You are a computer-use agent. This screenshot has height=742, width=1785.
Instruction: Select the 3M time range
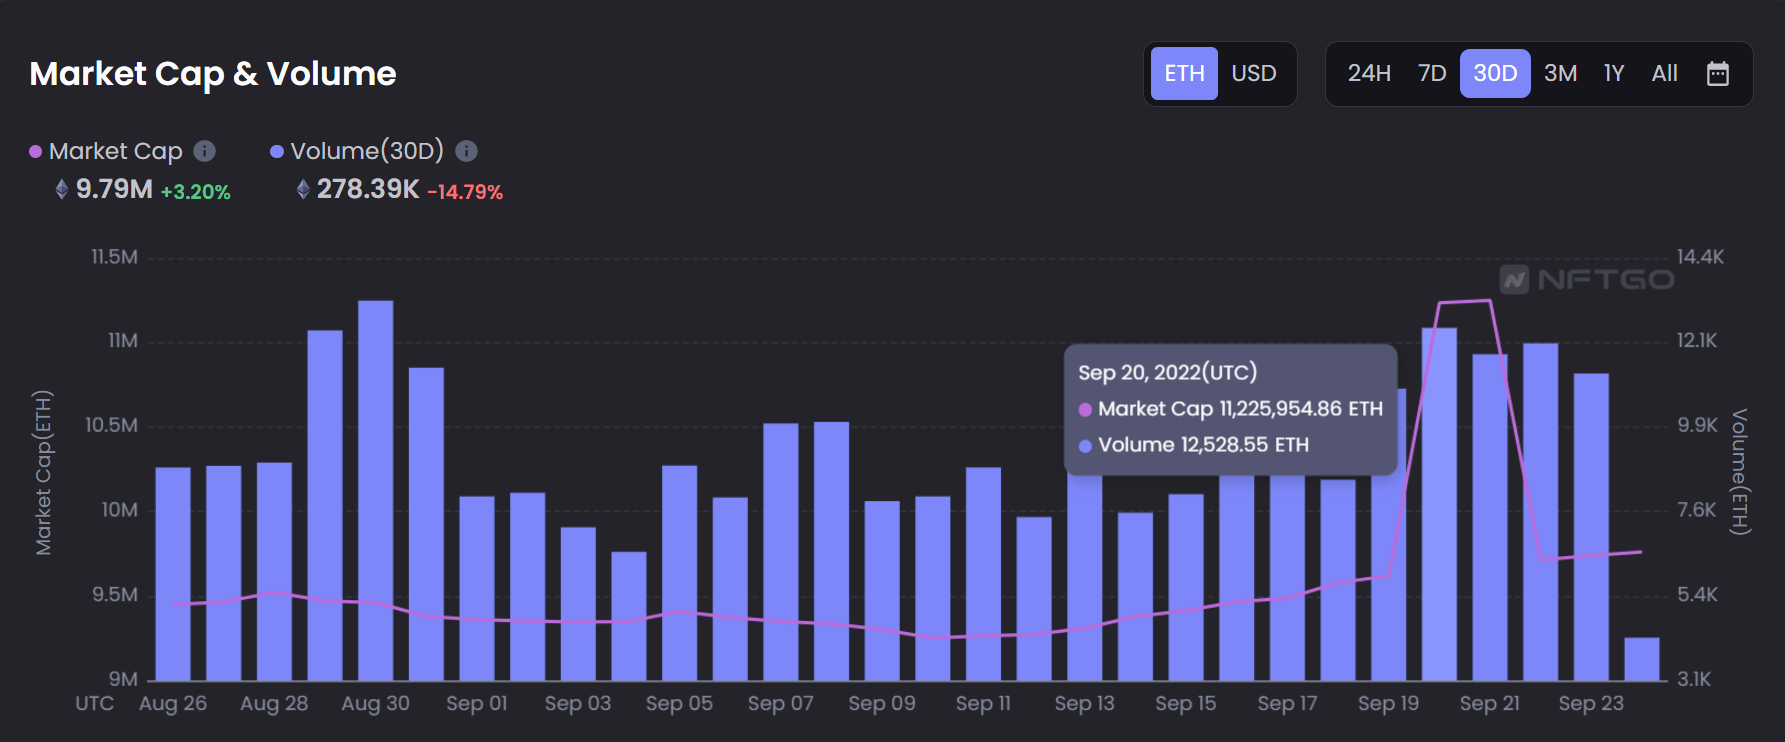pyautogui.click(x=1560, y=73)
